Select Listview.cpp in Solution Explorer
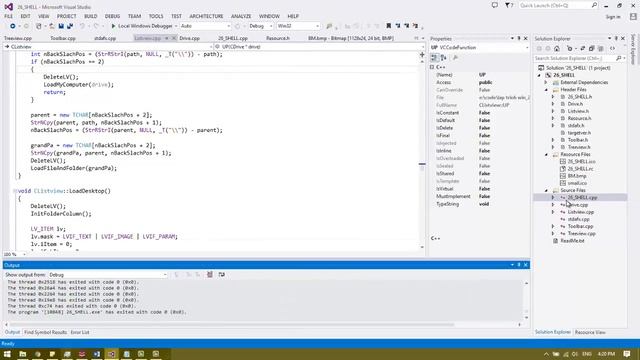 tap(580, 212)
